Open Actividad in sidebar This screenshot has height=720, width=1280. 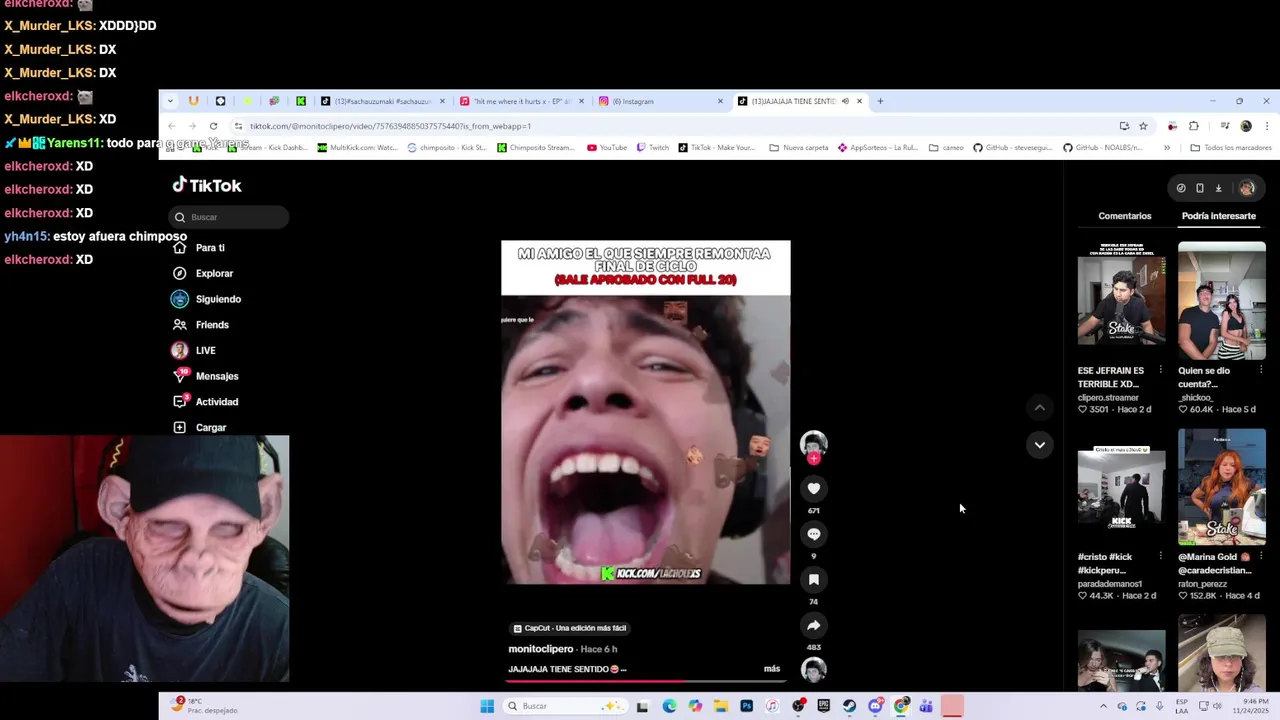pyautogui.click(x=205, y=402)
